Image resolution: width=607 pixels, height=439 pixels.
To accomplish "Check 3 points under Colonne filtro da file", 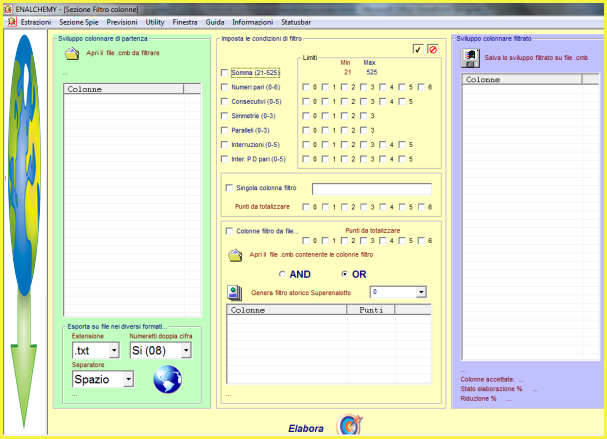I will pos(364,240).
